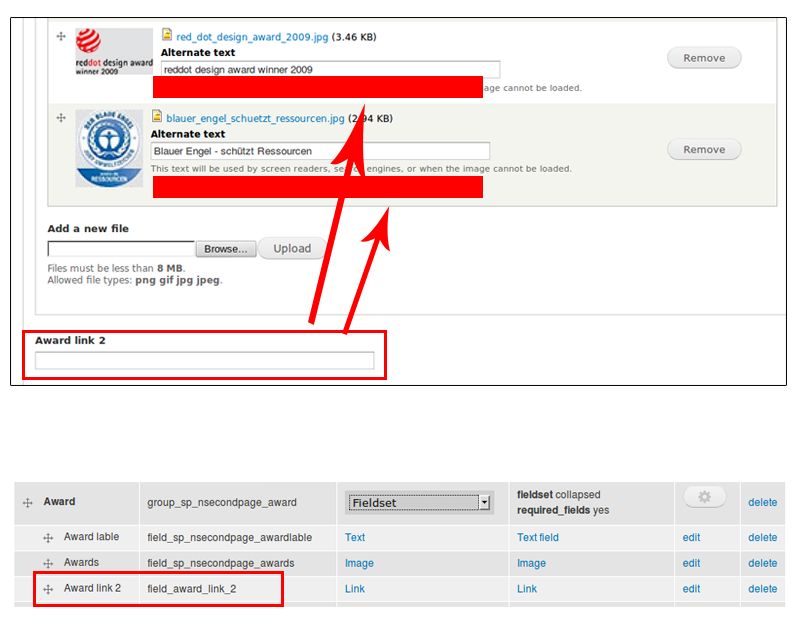Focus the Blauer Engel alternate text field
Image resolution: width=800 pixels, height=633 pixels.
click(x=320, y=151)
